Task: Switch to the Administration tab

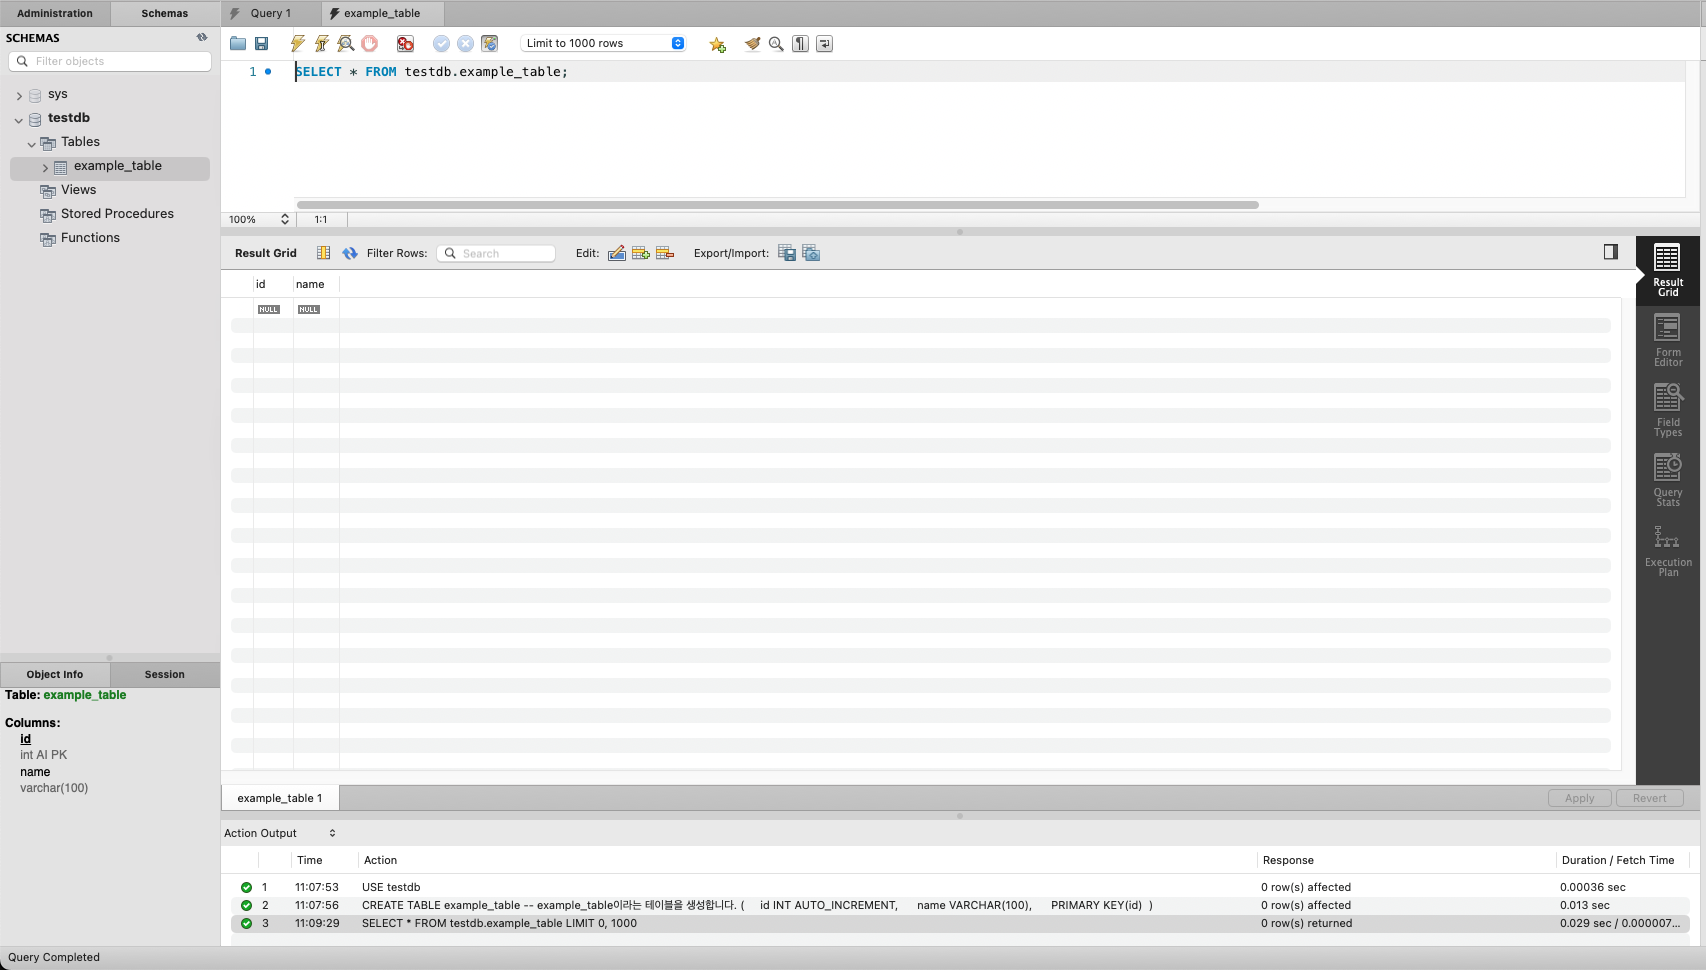Action: (55, 13)
